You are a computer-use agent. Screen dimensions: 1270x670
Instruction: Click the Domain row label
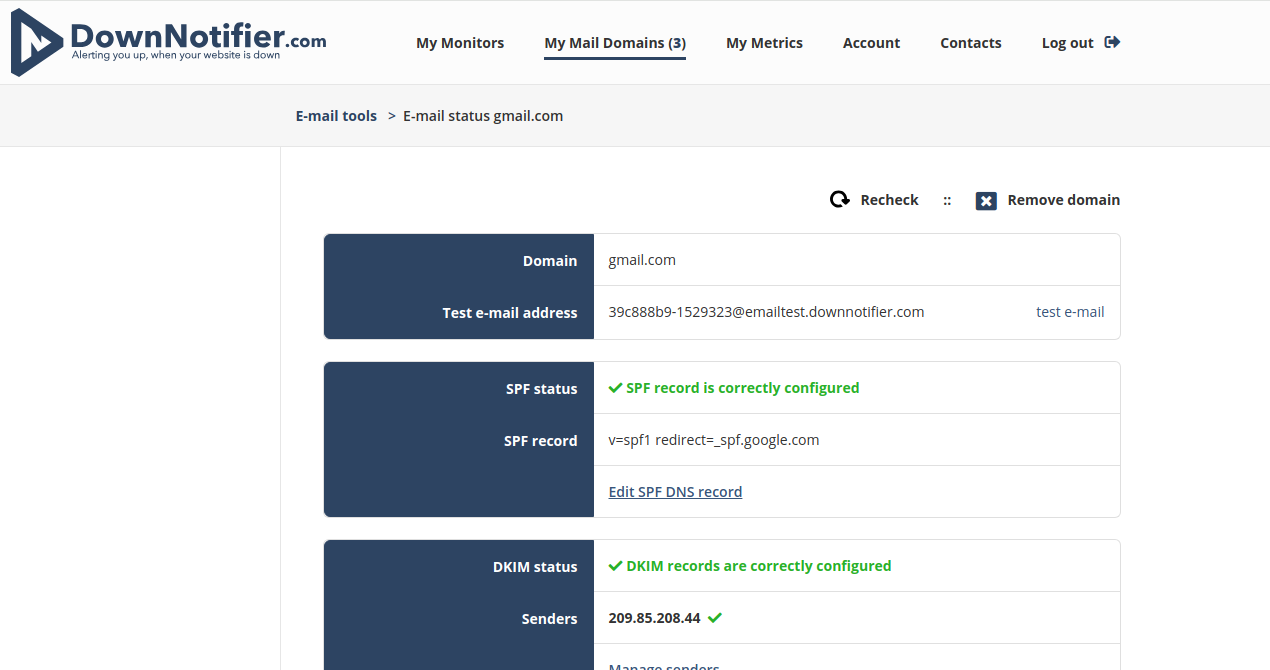point(550,261)
